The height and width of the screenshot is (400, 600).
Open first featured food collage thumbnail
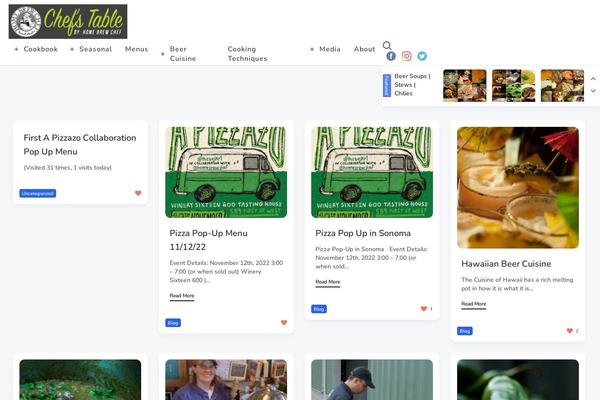pos(465,86)
